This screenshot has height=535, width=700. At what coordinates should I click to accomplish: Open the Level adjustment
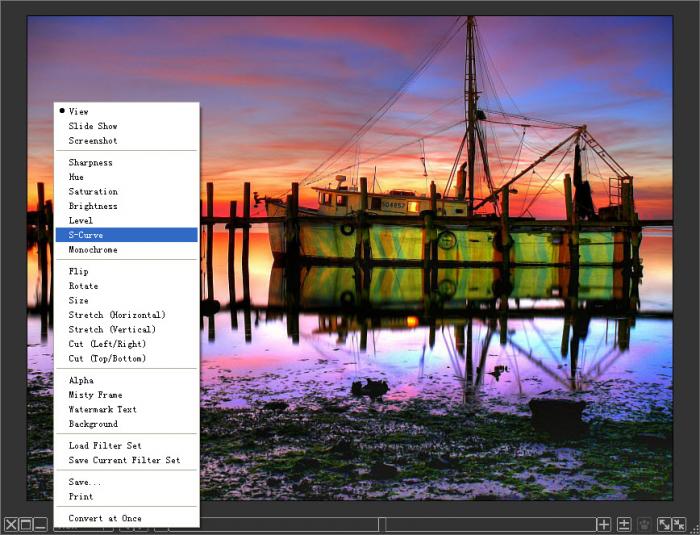coord(126,221)
